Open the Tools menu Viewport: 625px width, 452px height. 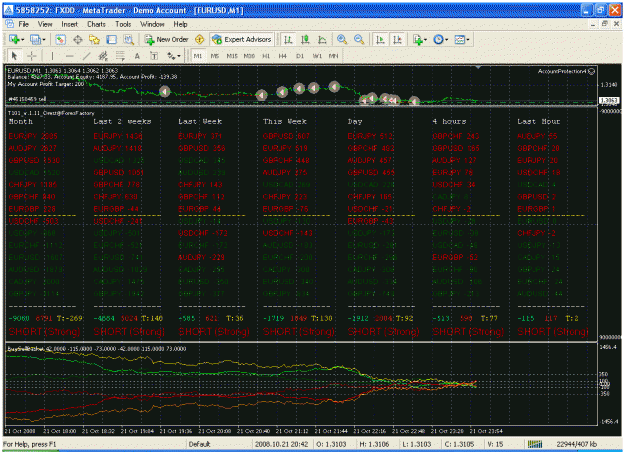[123, 24]
